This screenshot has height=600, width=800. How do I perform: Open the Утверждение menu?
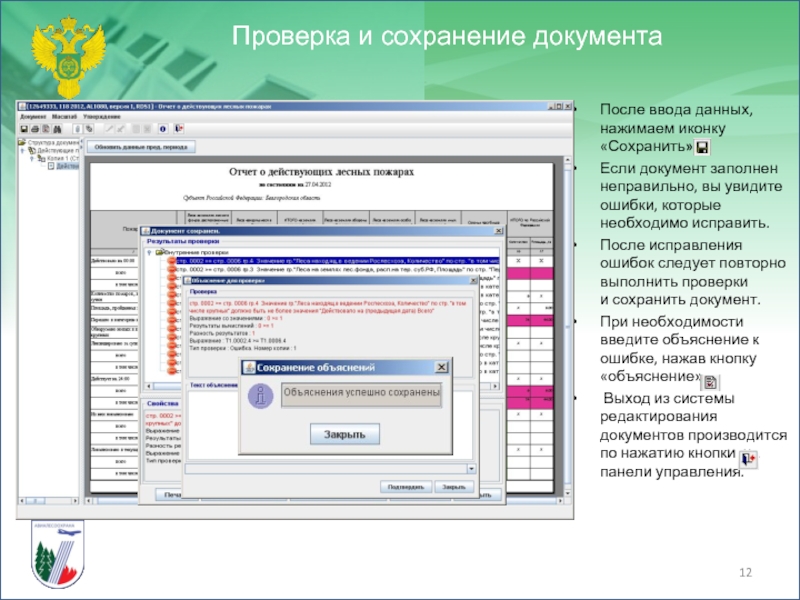click(102, 117)
